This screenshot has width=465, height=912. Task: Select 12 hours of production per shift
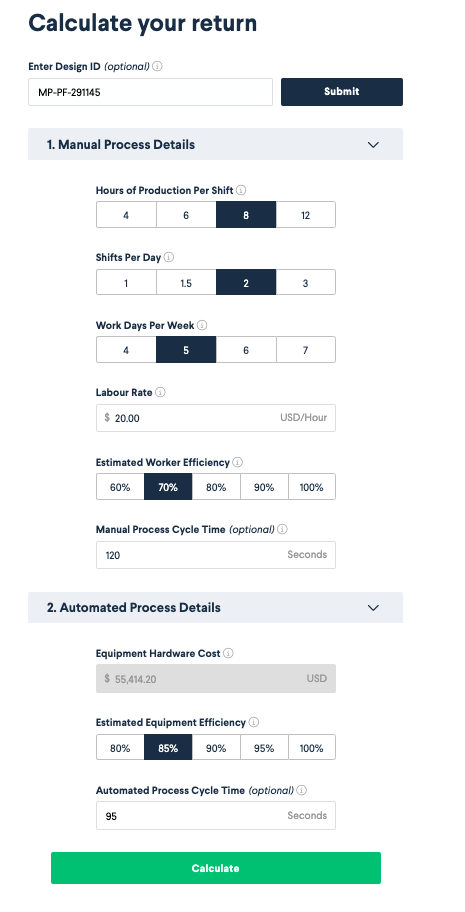306,215
